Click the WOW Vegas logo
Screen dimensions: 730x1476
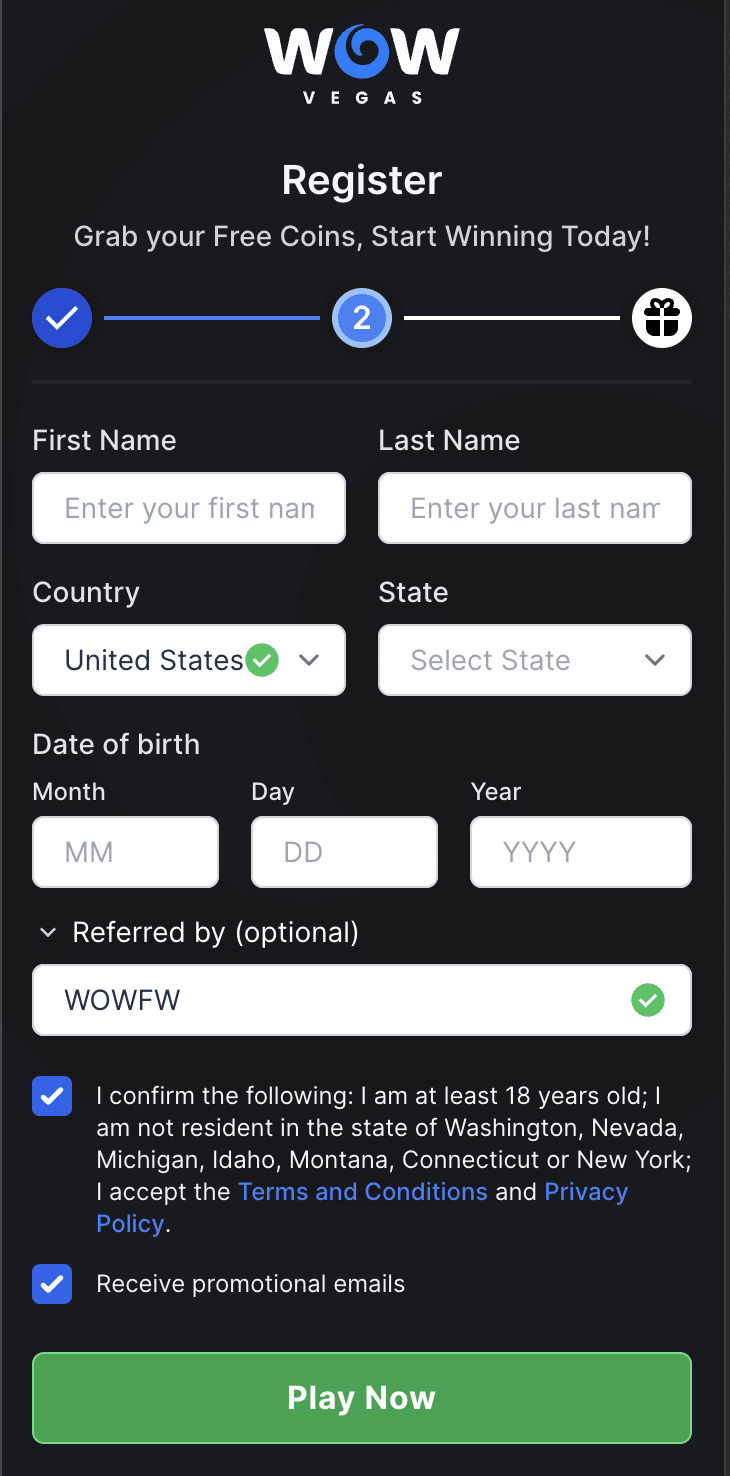[x=361, y=63]
